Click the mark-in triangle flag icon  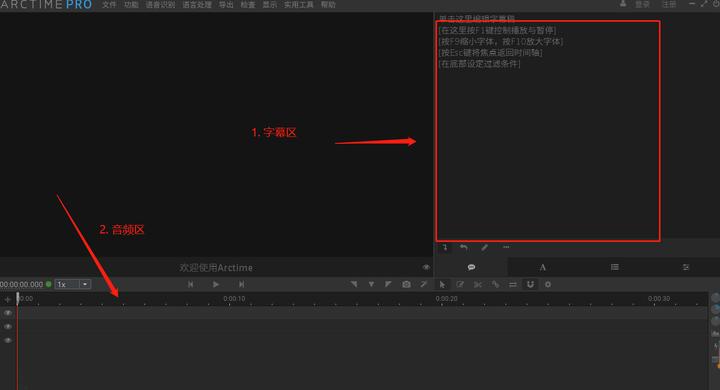(354, 284)
